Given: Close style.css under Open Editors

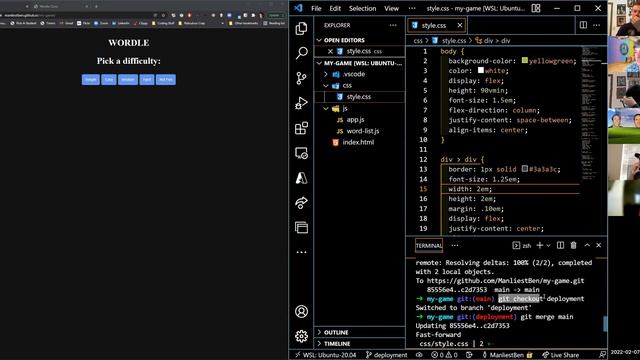Looking at the screenshot, I should click(x=330, y=51).
